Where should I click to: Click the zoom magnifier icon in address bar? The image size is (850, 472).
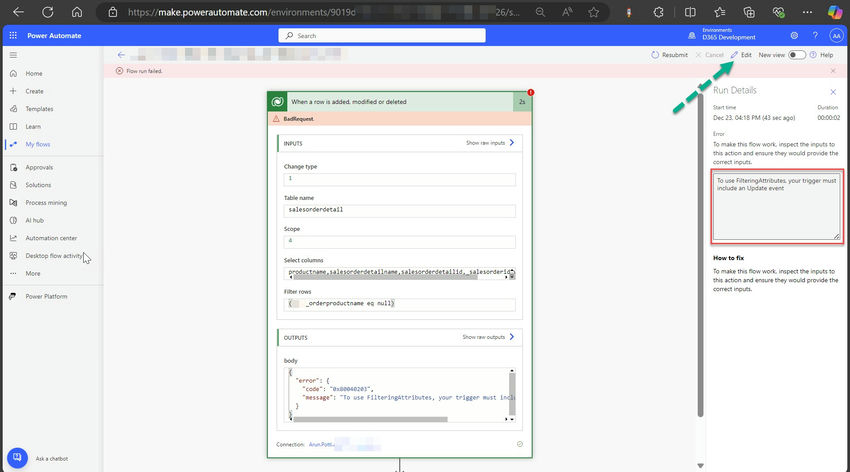pyautogui.click(x=540, y=12)
